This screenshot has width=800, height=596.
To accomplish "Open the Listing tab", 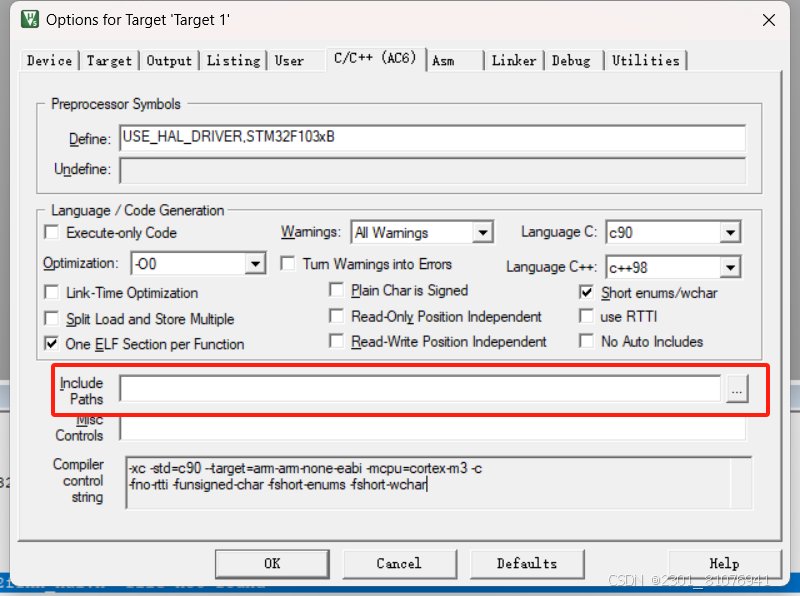I will click(x=234, y=61).
